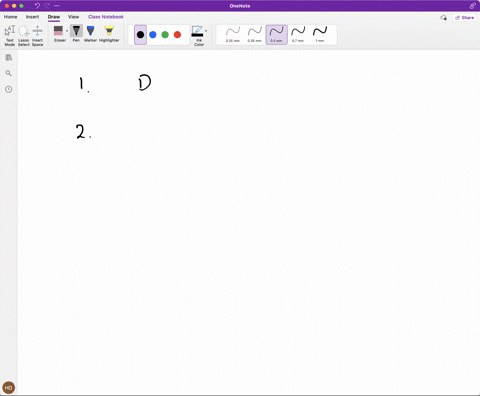Pick the black ink color
480x396 pixels.
[x=140, y=35]
